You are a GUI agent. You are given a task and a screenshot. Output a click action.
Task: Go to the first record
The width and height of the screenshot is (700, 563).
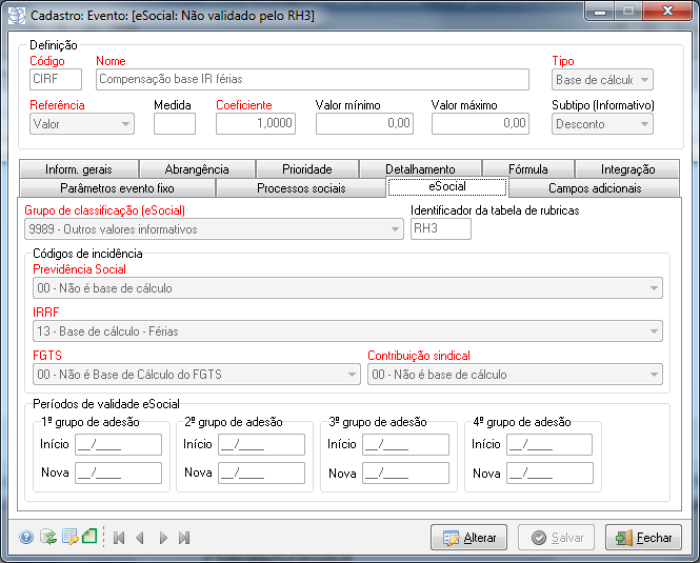(119, 538)
